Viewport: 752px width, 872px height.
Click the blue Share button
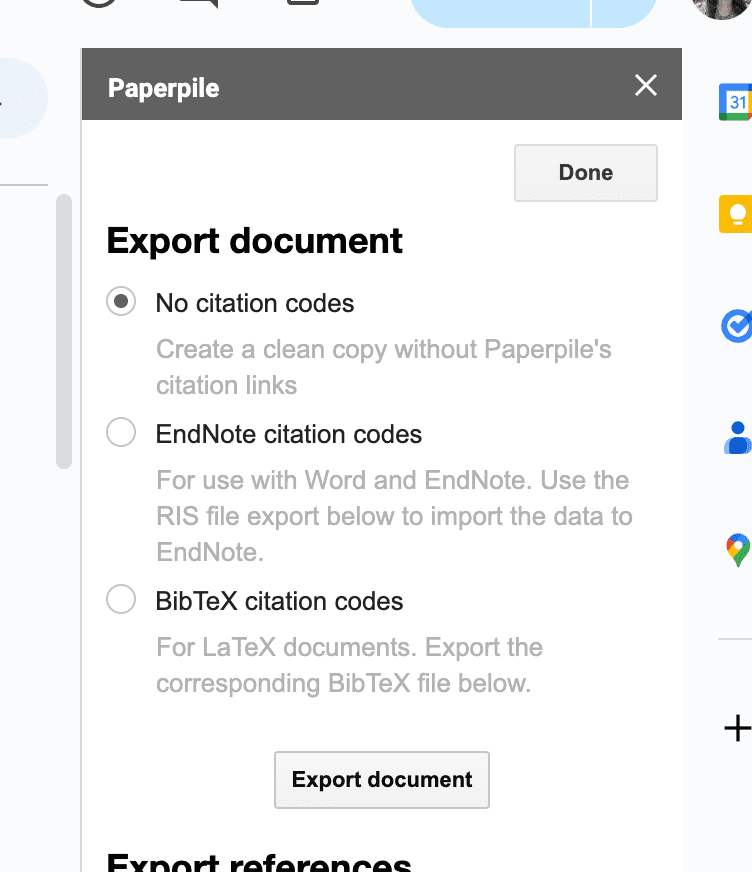coord(500,12)
